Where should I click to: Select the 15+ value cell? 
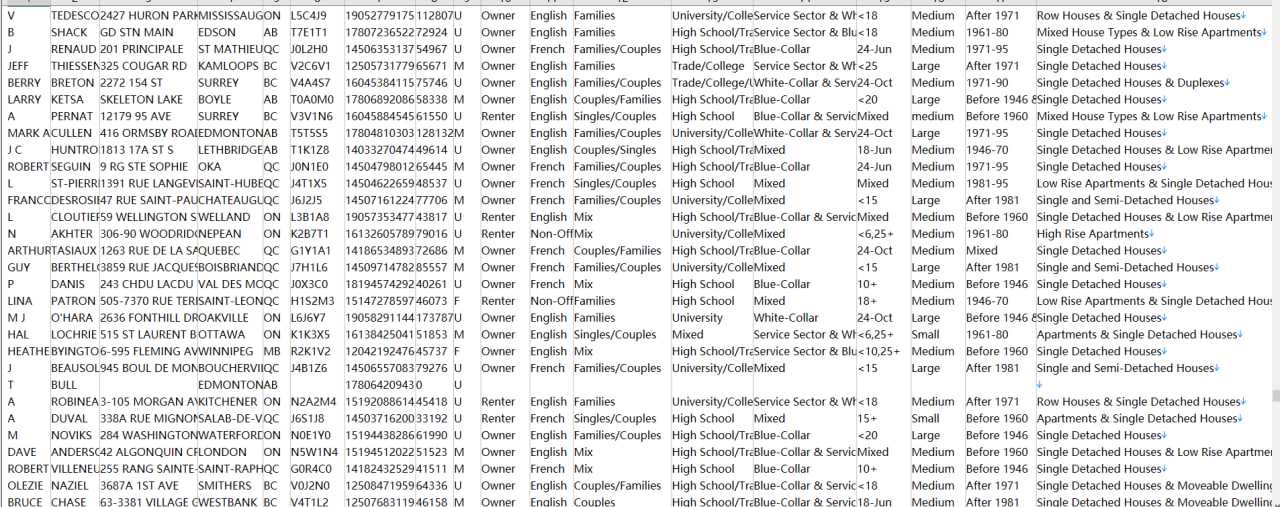(882, 418)
